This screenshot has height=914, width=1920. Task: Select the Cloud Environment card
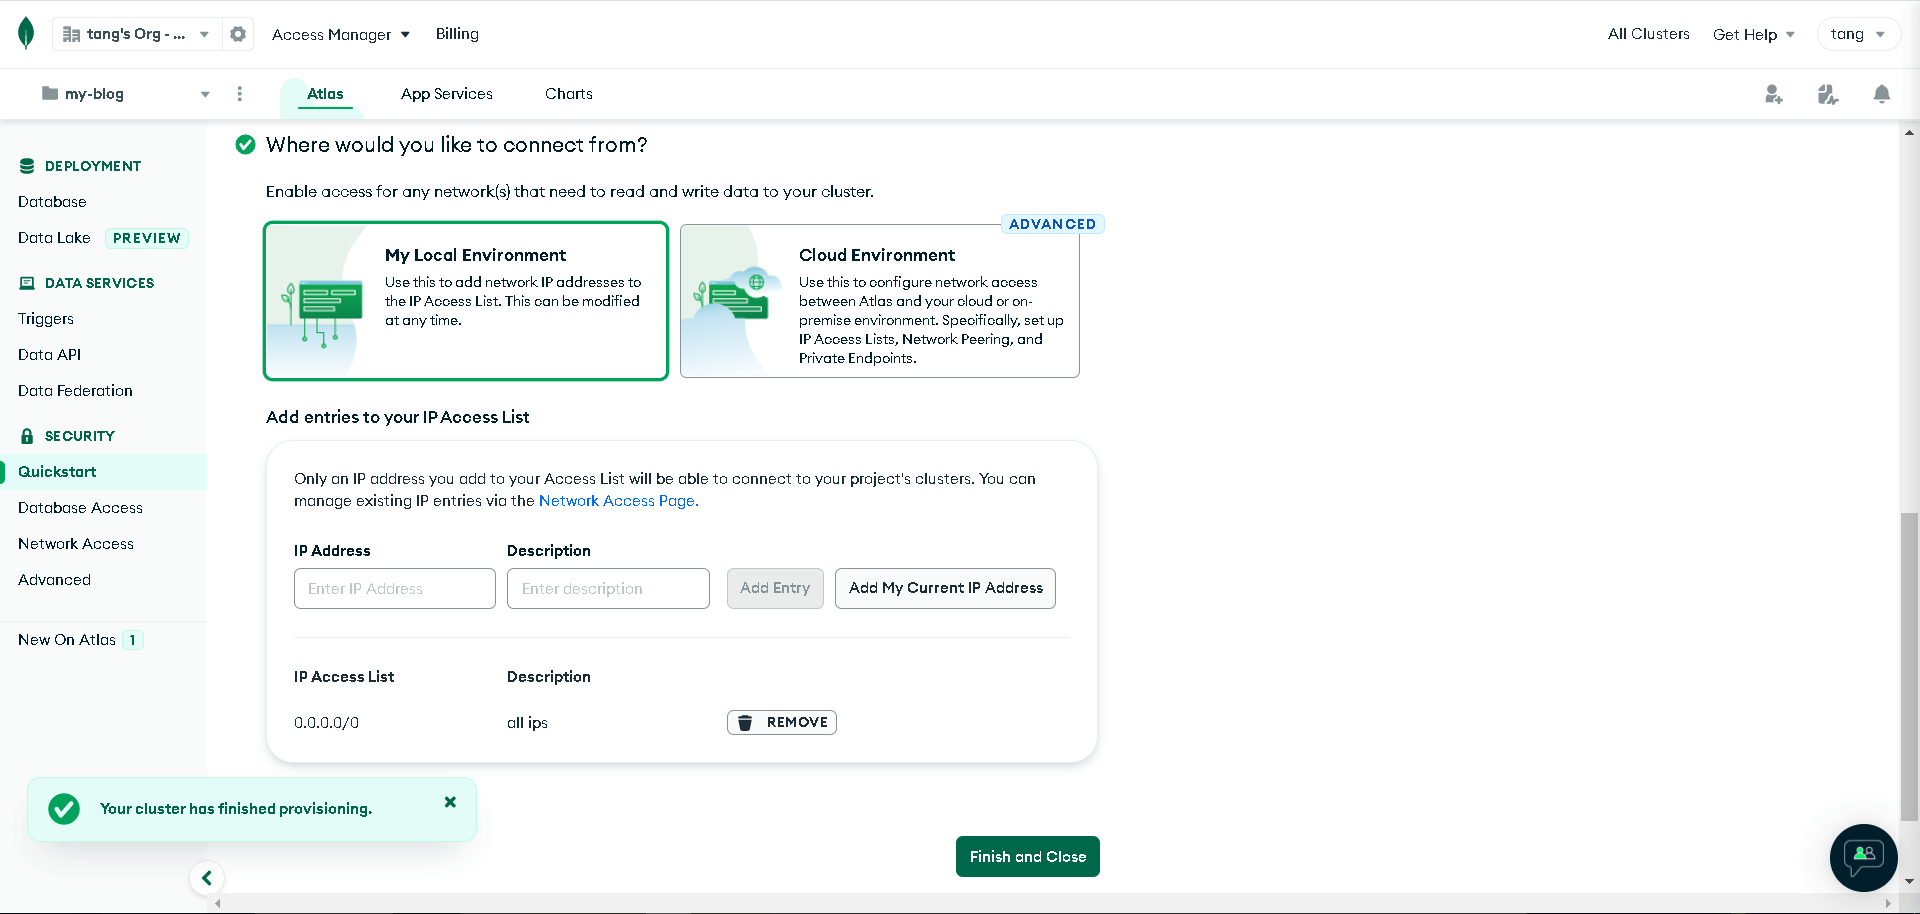[x=880, y=301]
